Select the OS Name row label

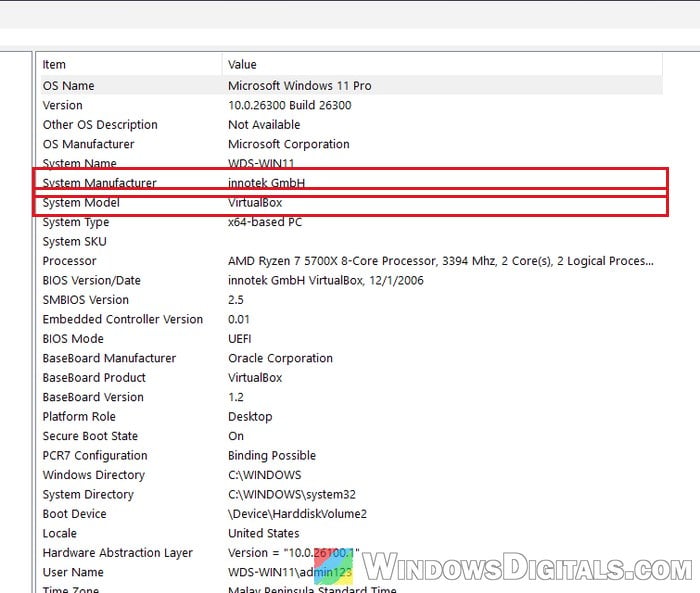pyautogui.click(x=68, y=86)
